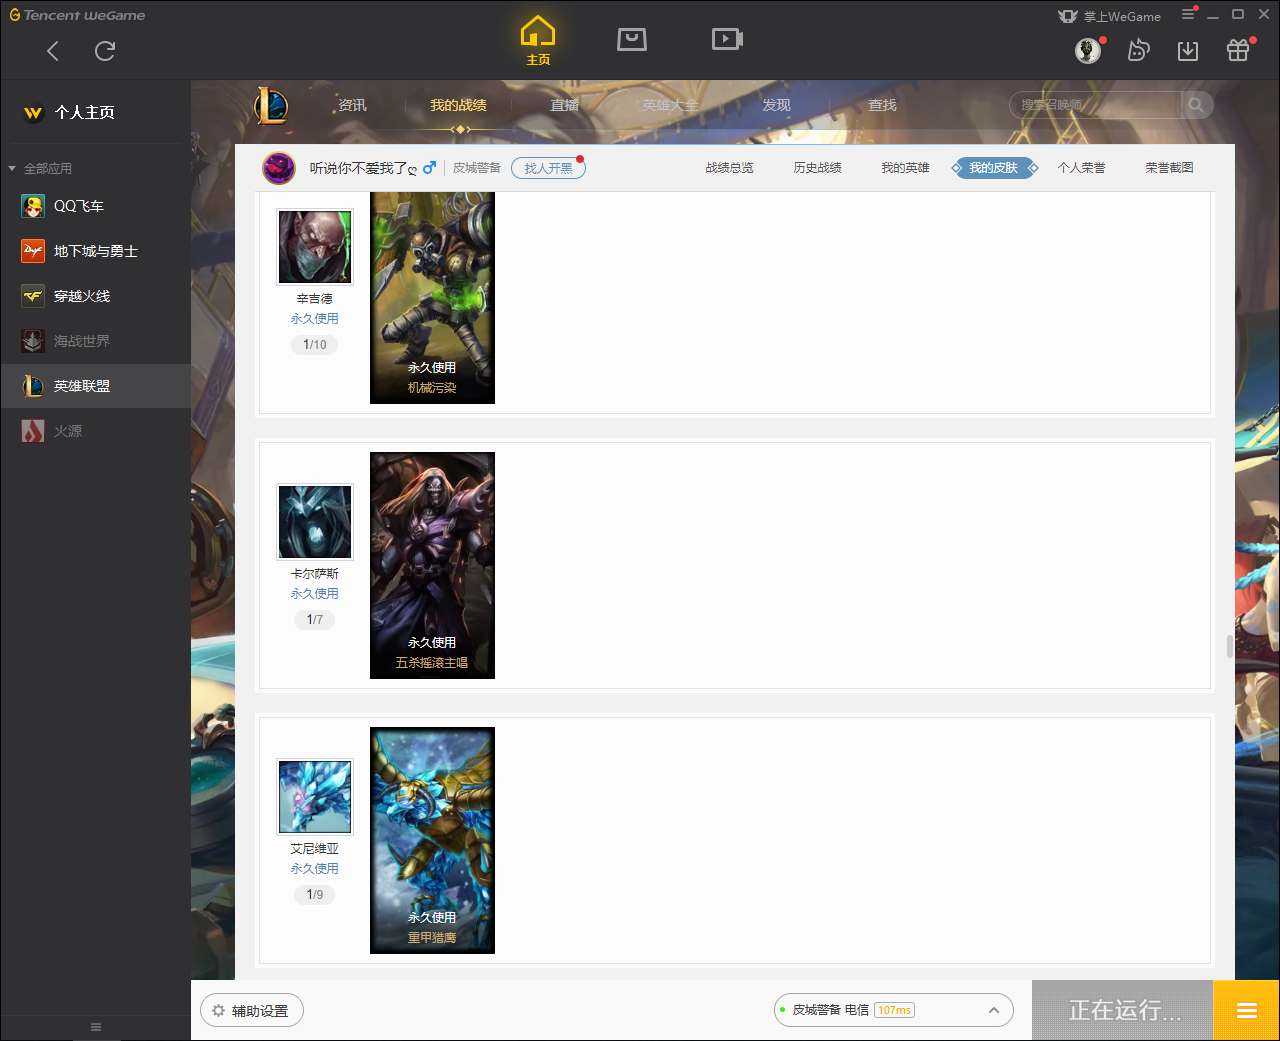Click the 1/7 skin count badge
This screenshot has height=1041, width=1280.
(315, 619)
